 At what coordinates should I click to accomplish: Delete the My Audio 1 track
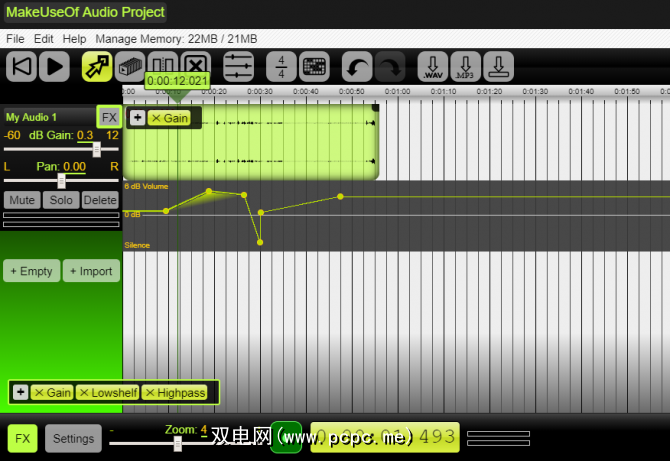coord(100,200)
